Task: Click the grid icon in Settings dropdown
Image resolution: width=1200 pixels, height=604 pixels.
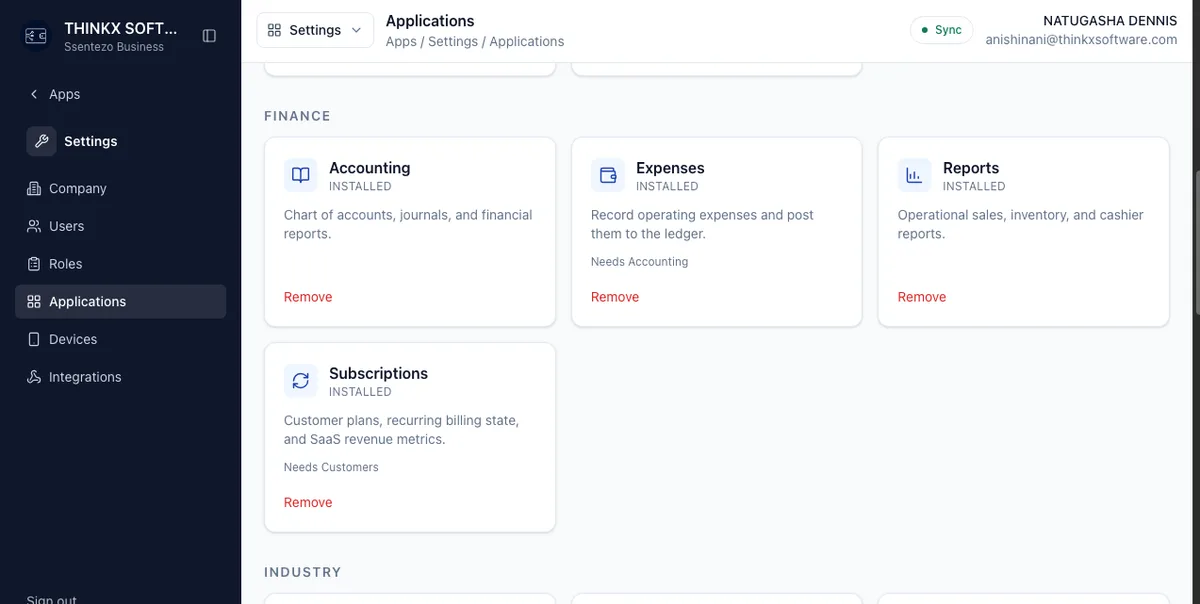Action: [x=275, y=30]
